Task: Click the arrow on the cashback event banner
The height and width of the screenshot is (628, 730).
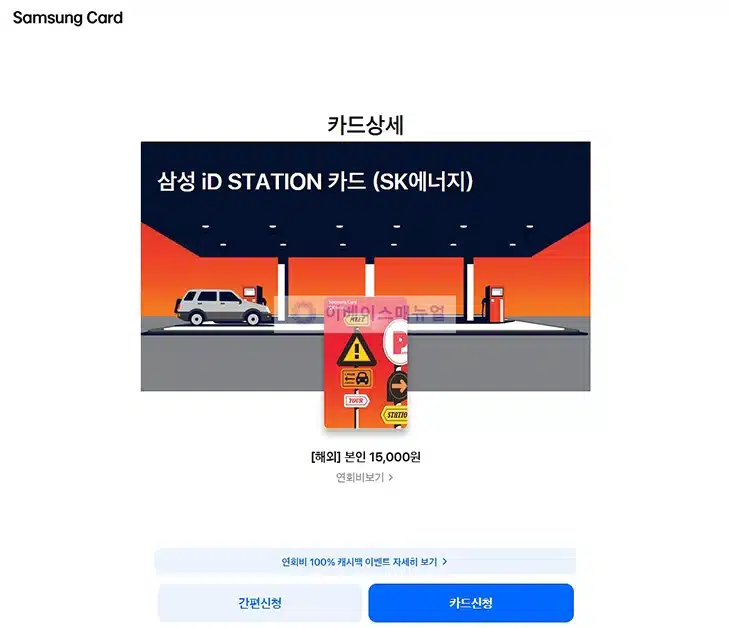Action: 445,561
